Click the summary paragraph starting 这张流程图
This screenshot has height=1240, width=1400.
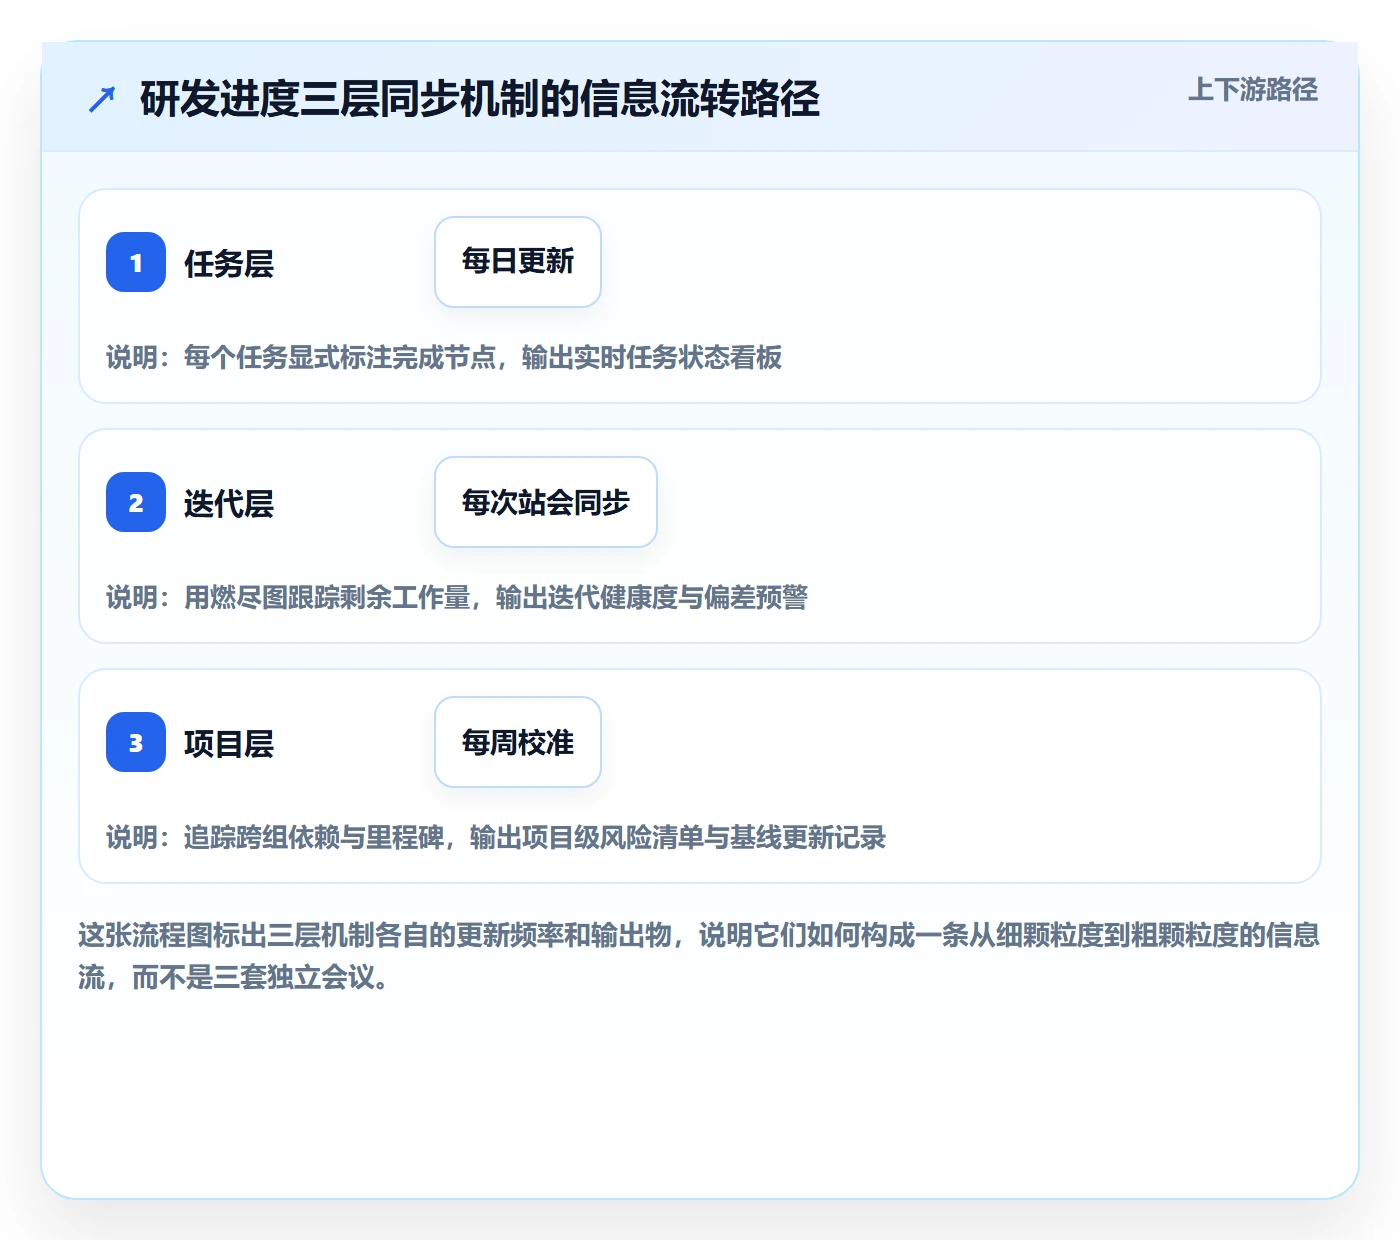699,956
